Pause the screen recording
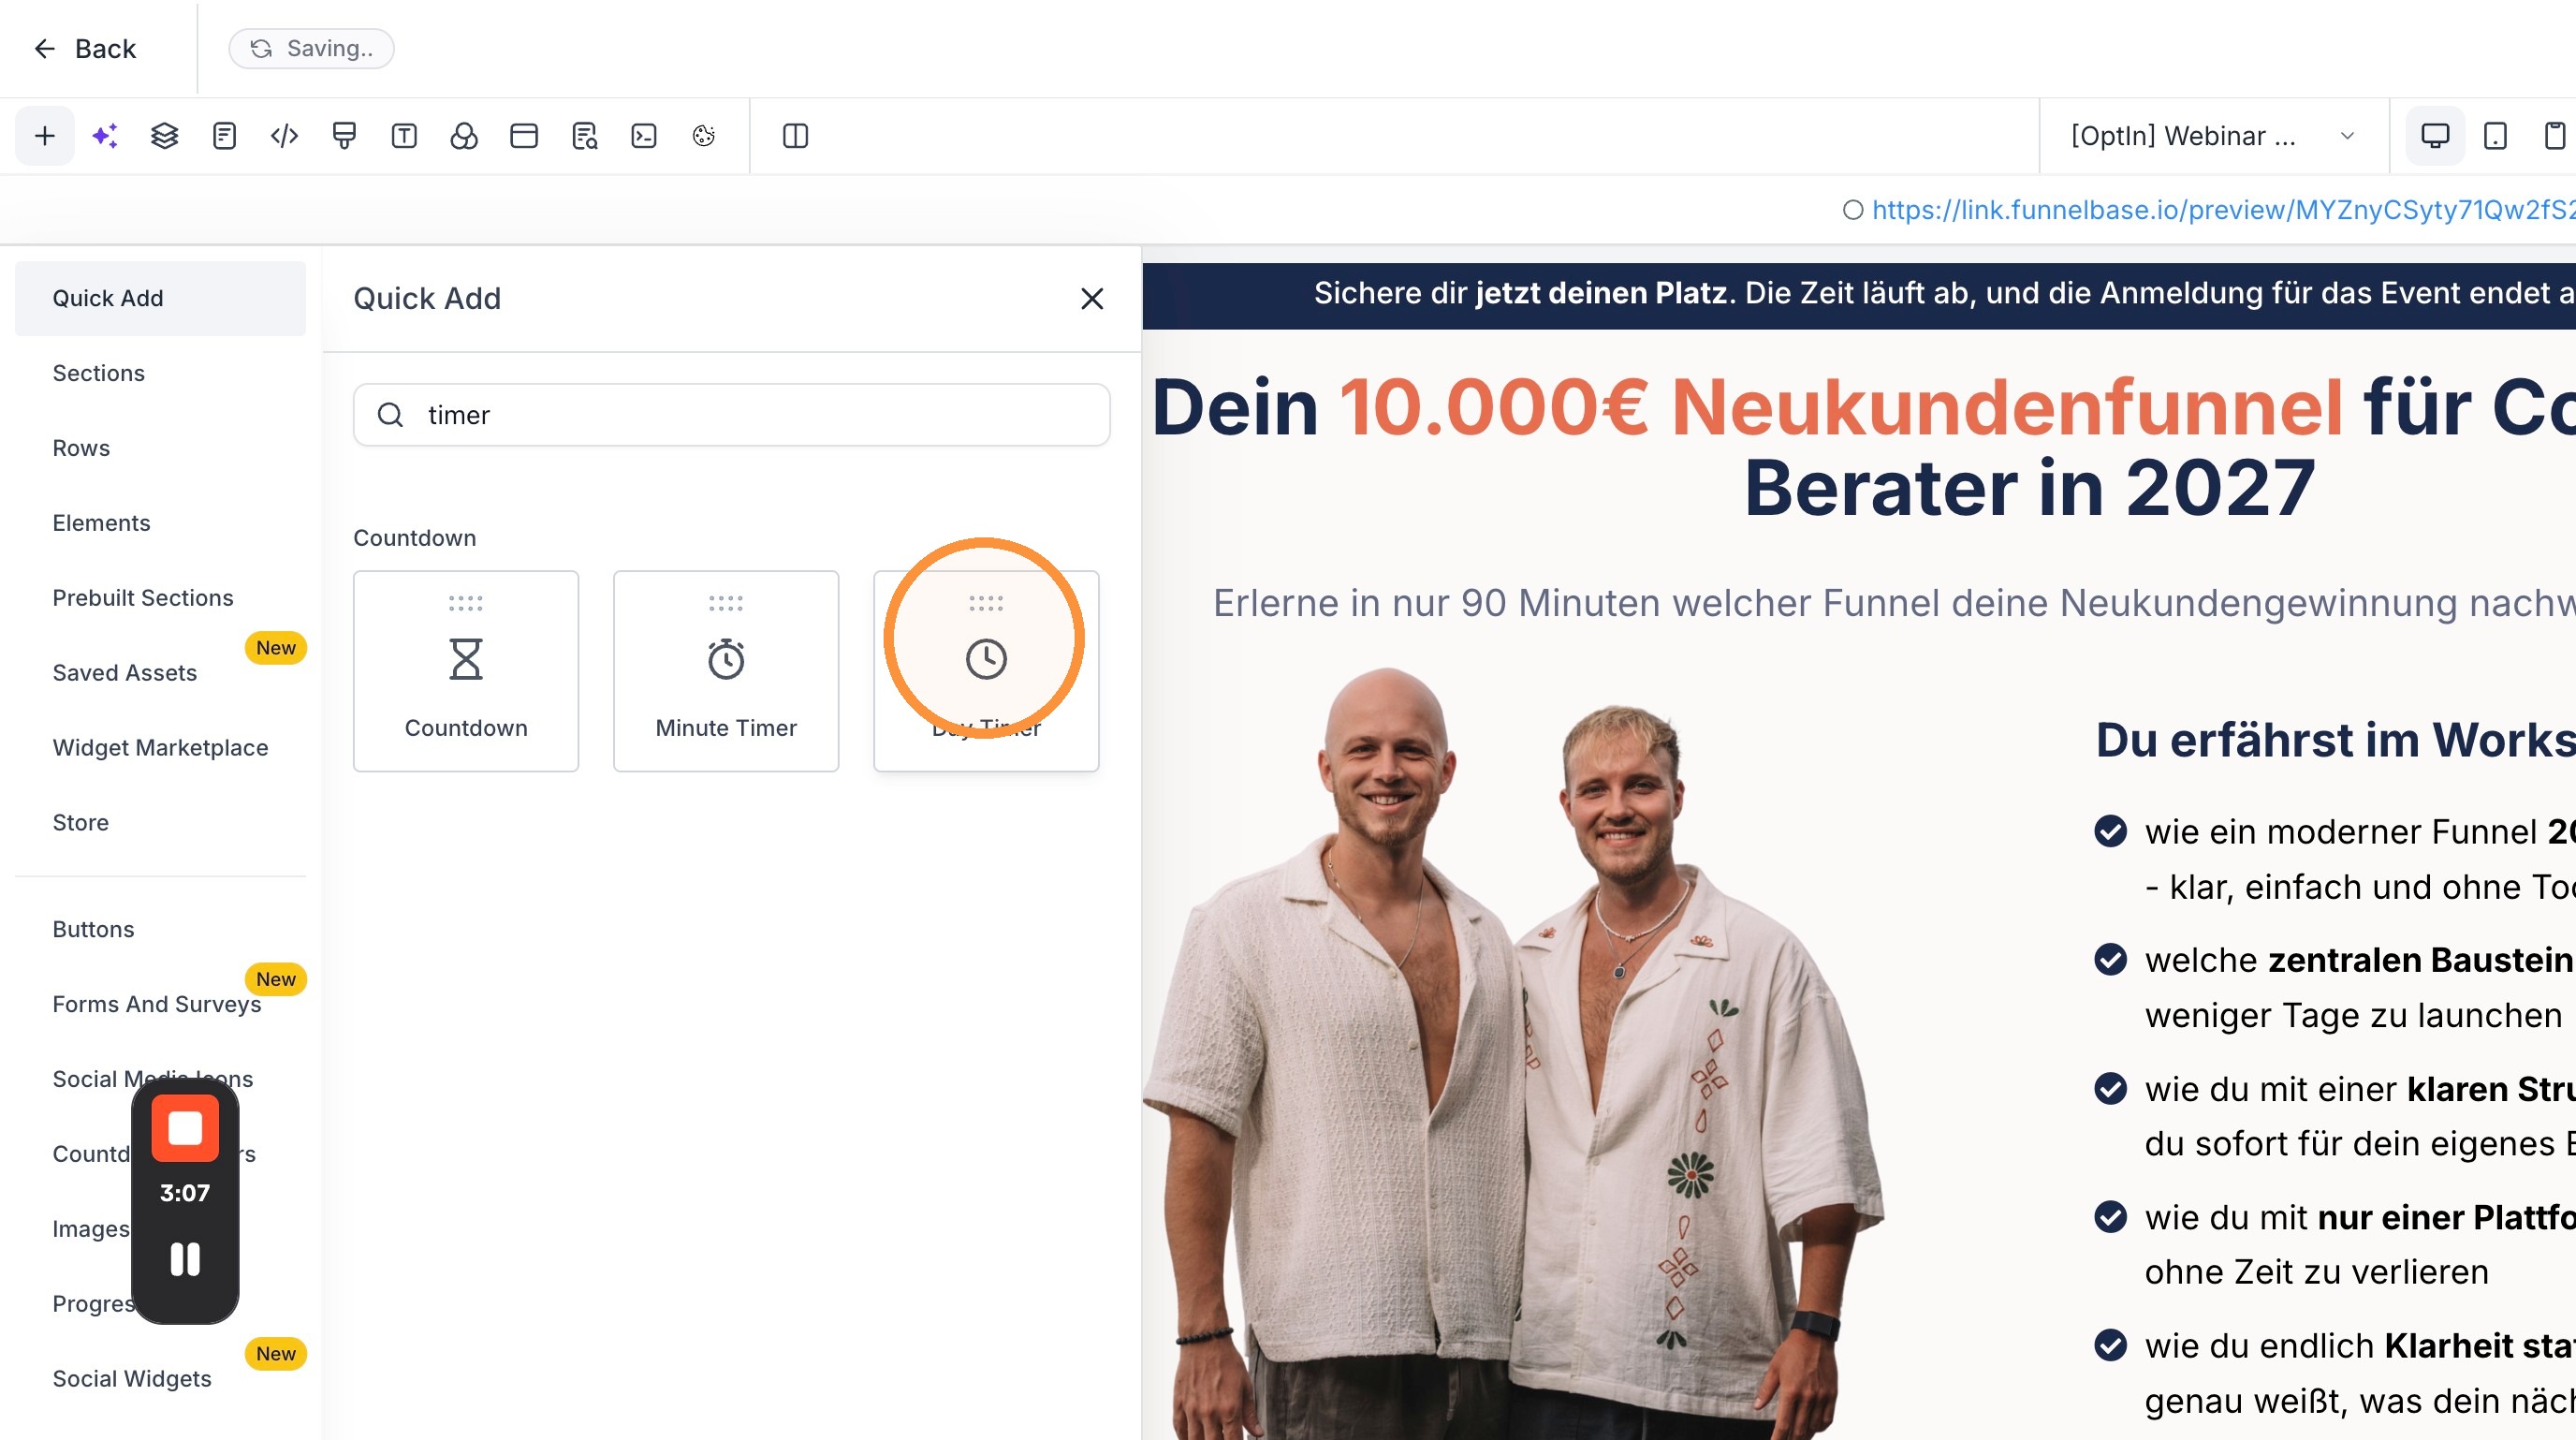The image size is (2576, 1440). tap(185, 1259)
